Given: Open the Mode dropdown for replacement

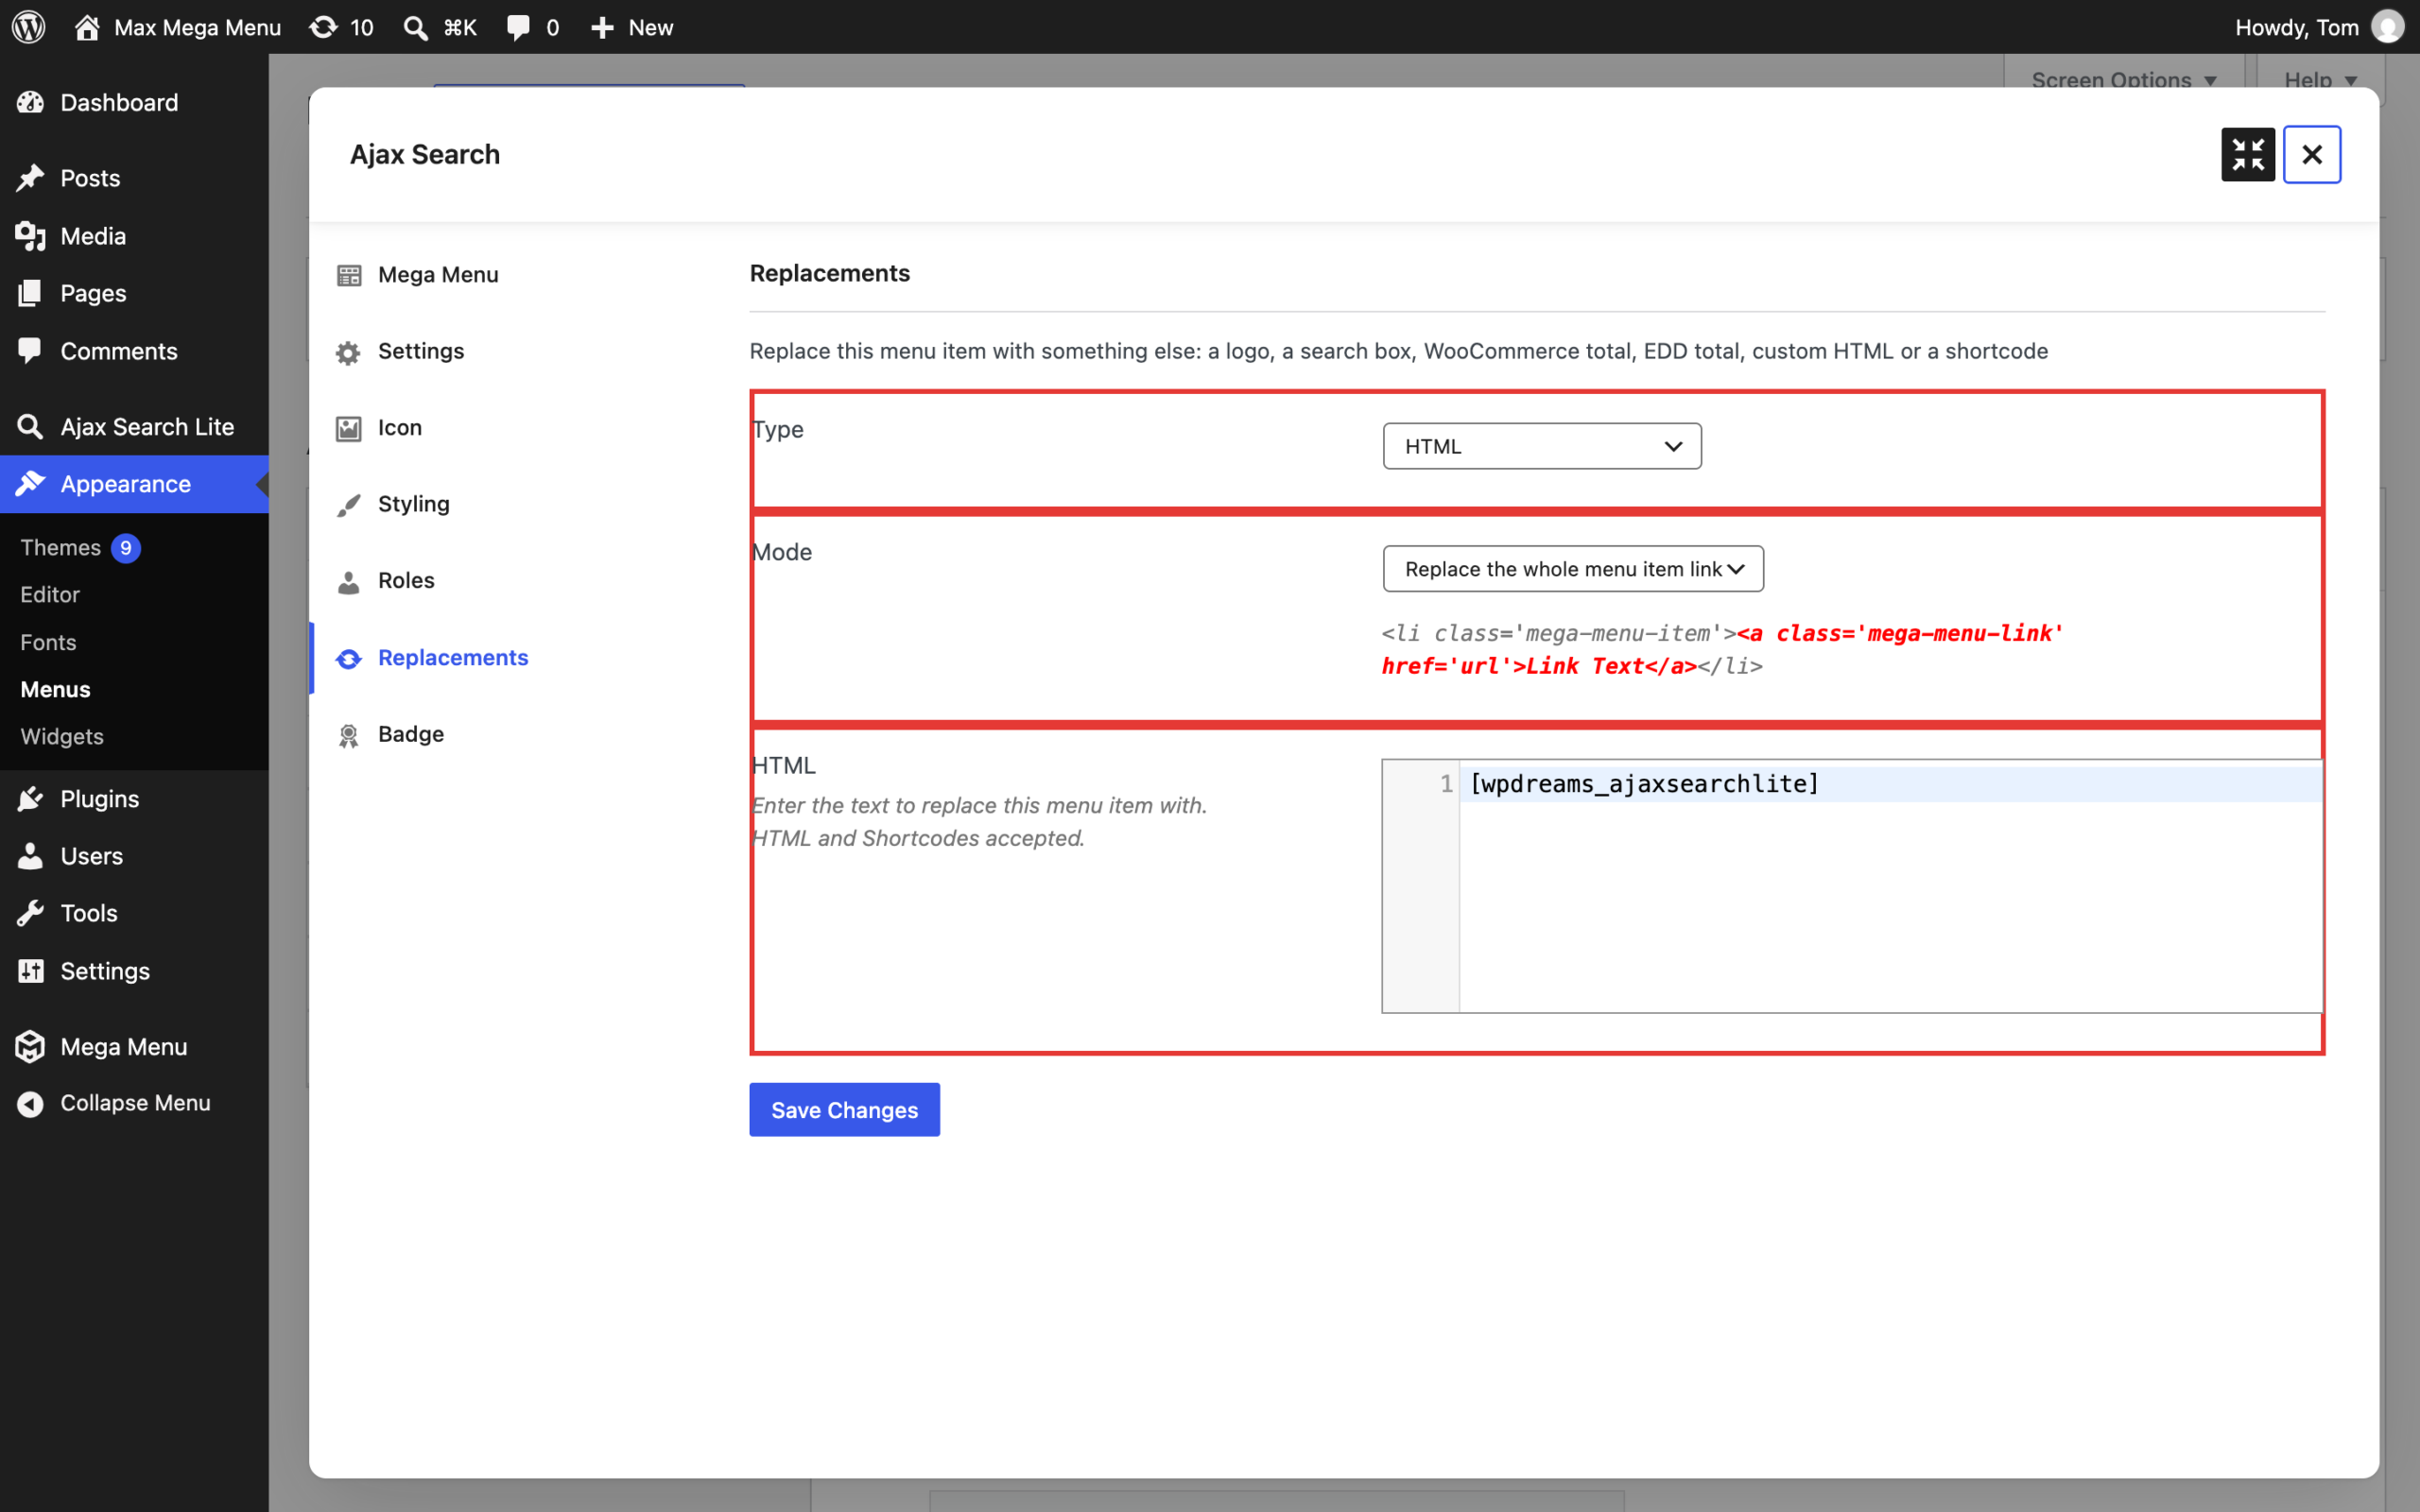Looking at the screenshot, I should 1573,569.
